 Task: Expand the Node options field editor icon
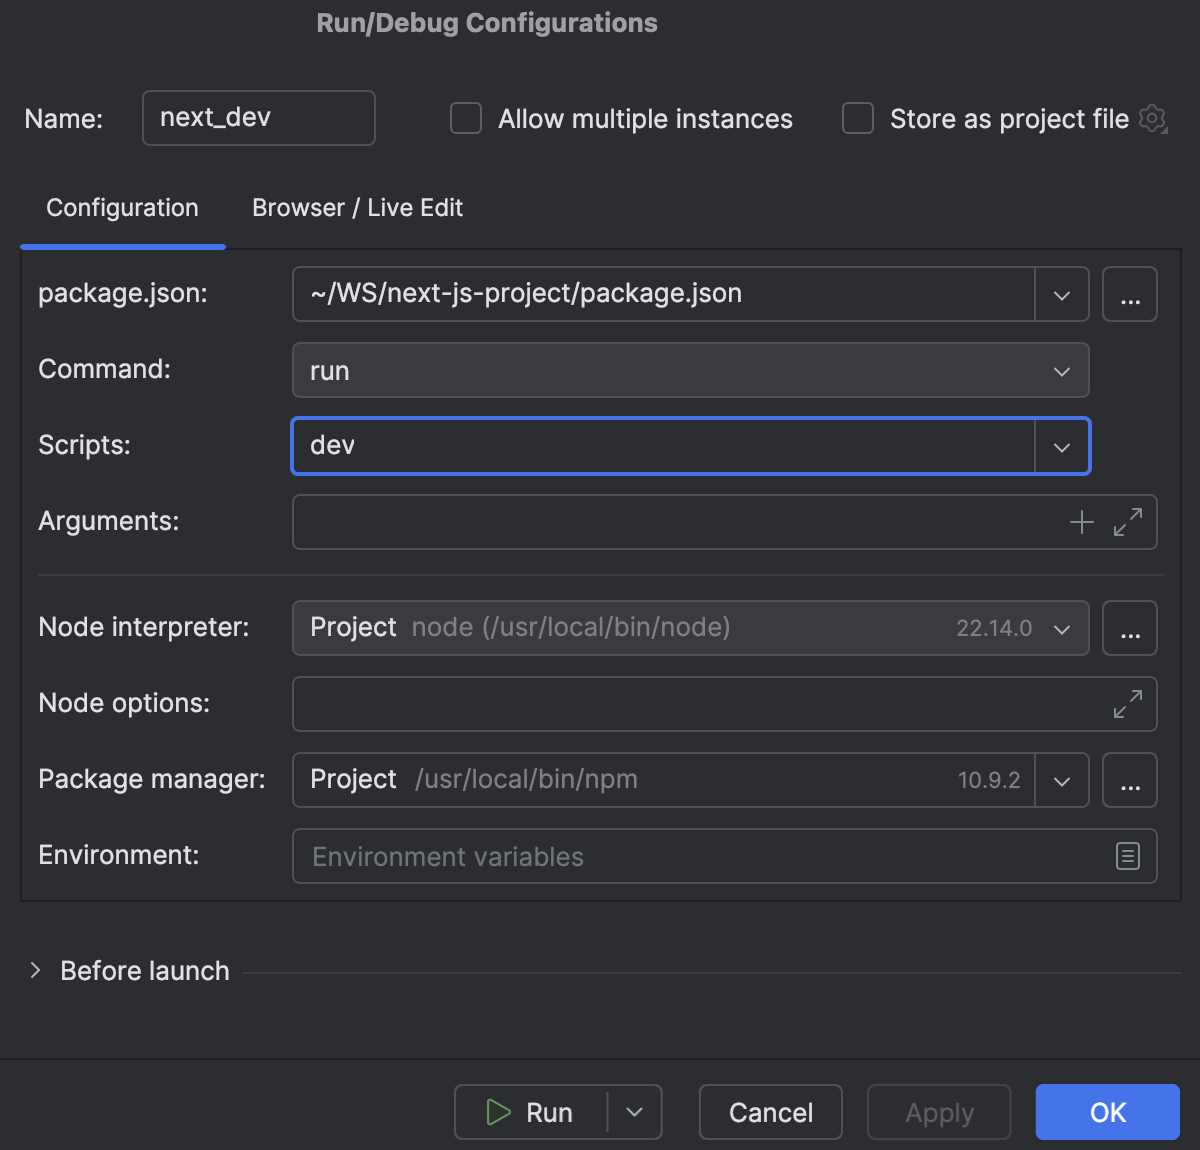pyautogui.click(x=1127, y=704)
